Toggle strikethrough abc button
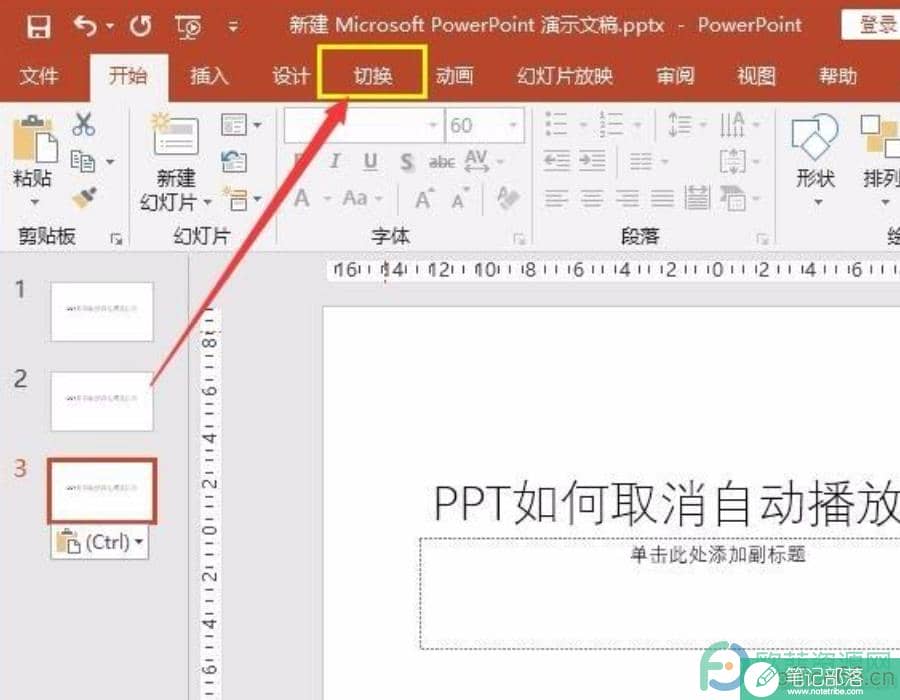The width and height of the screenshot is (900, 700). (441, 162)
